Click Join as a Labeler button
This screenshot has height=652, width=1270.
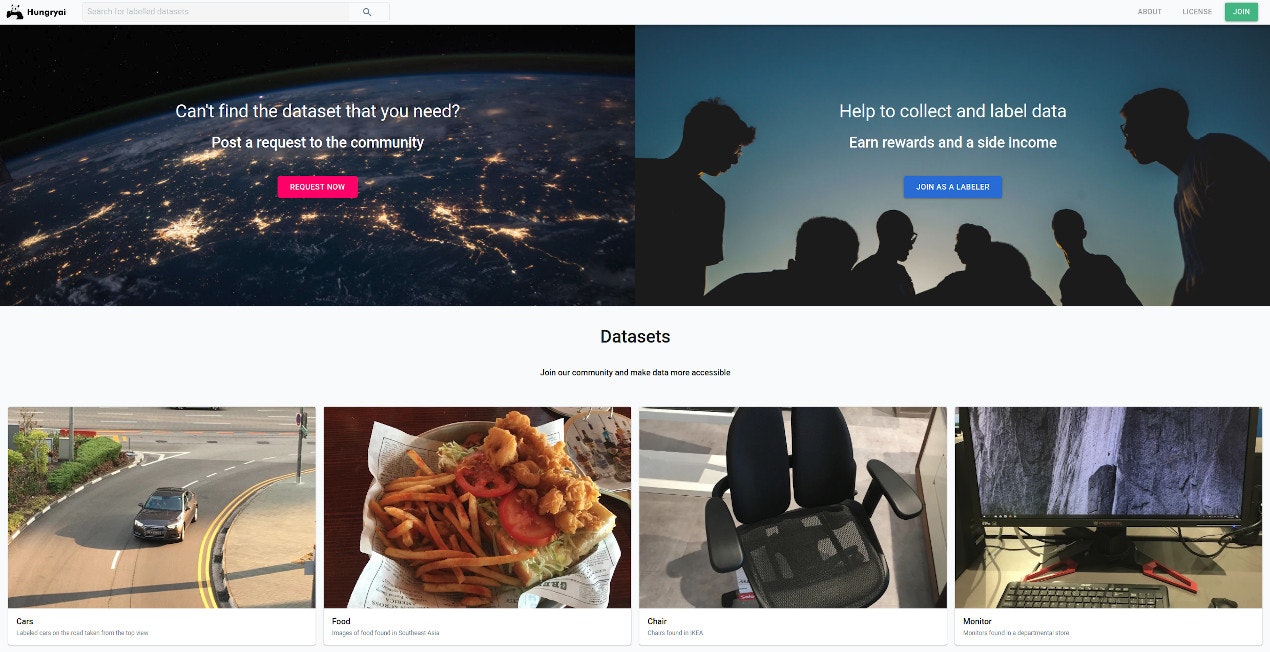coord(952,187)
